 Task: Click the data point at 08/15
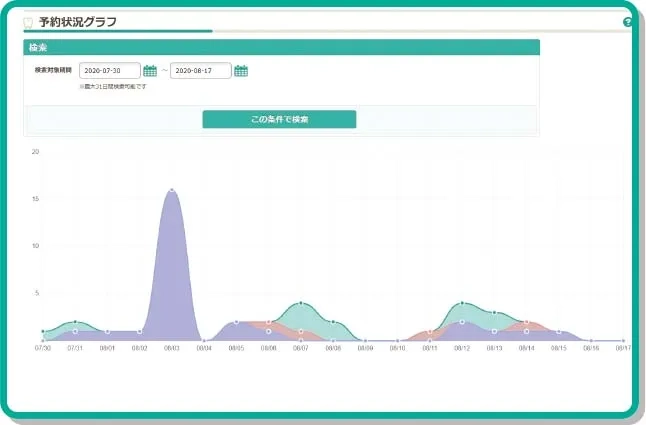tap(558, 331)
